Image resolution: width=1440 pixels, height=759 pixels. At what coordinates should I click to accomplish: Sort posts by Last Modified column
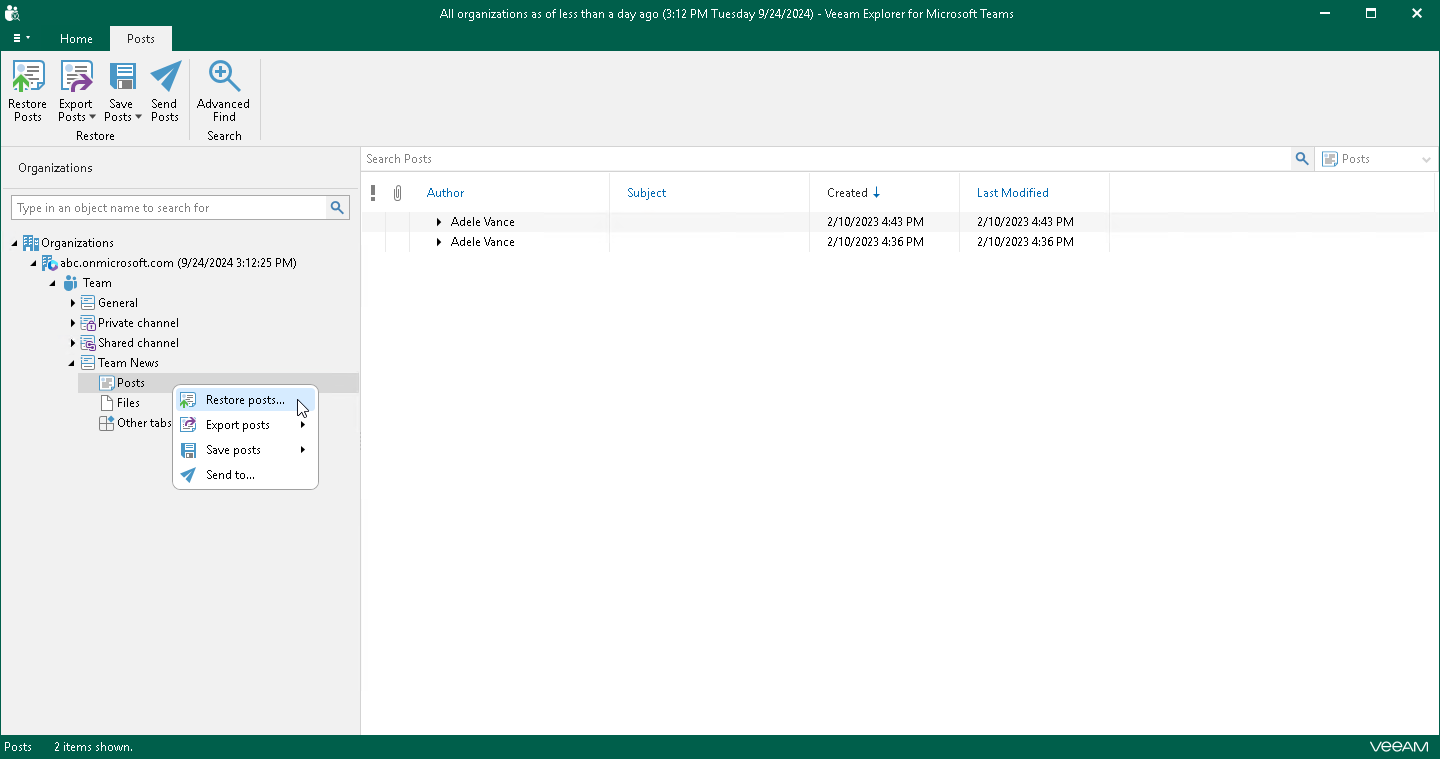point(1012,193)
